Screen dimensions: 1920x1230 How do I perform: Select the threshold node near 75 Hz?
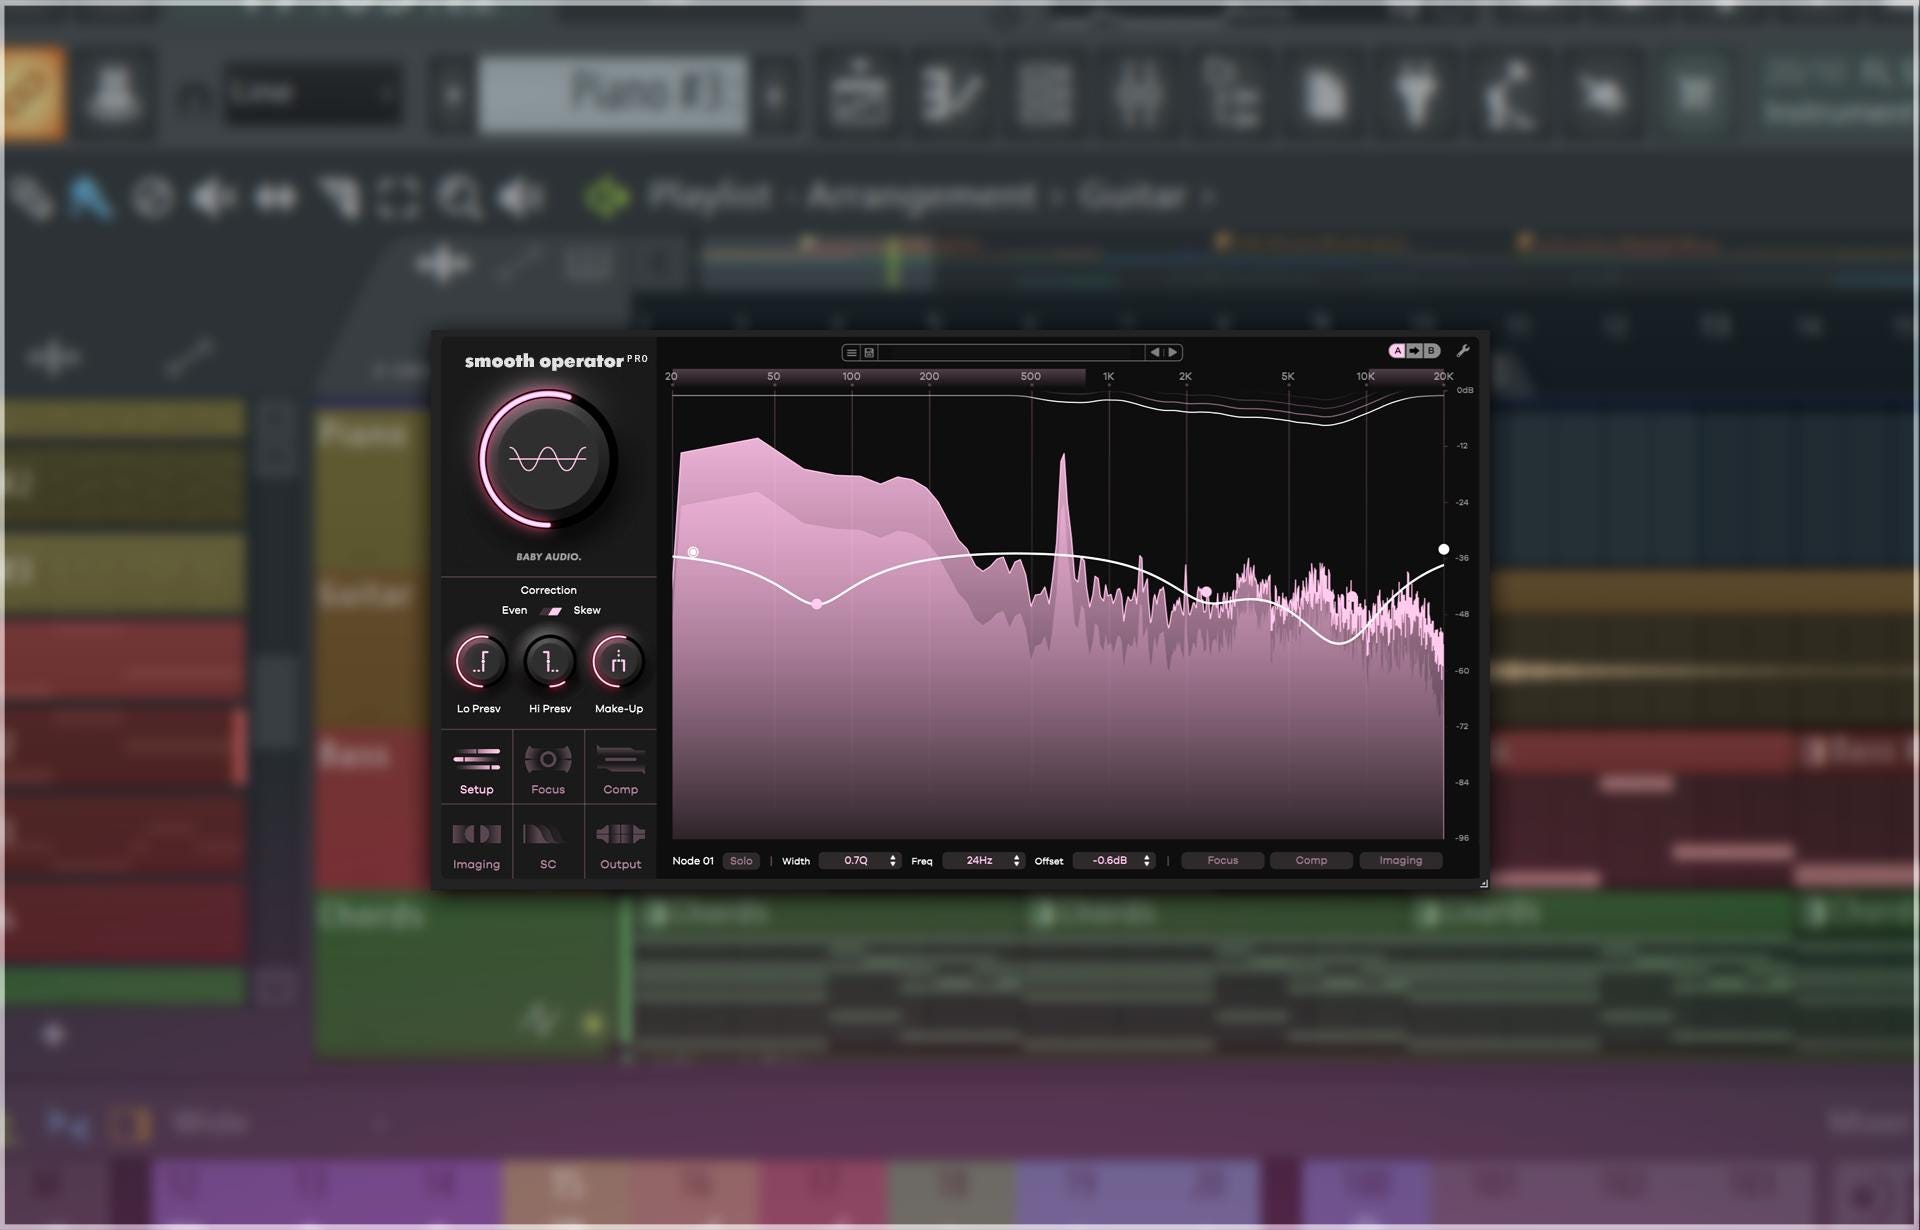tap(817, 604)
